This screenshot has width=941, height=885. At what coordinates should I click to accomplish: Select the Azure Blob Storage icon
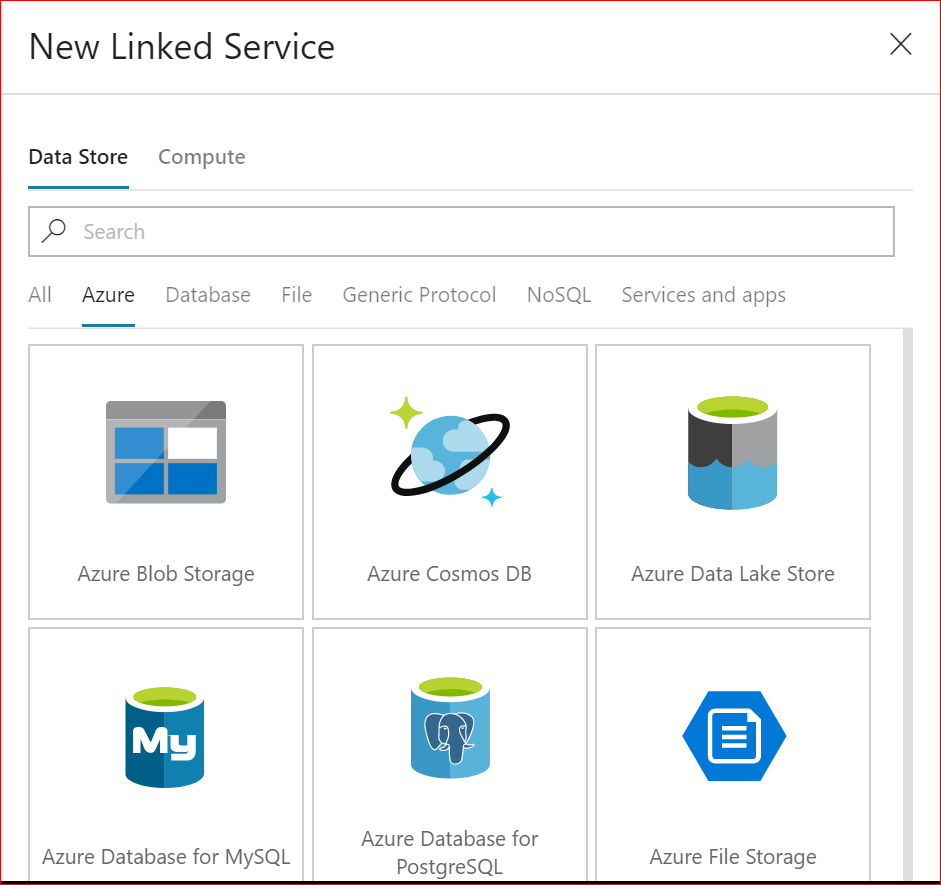tap(166, 452)
